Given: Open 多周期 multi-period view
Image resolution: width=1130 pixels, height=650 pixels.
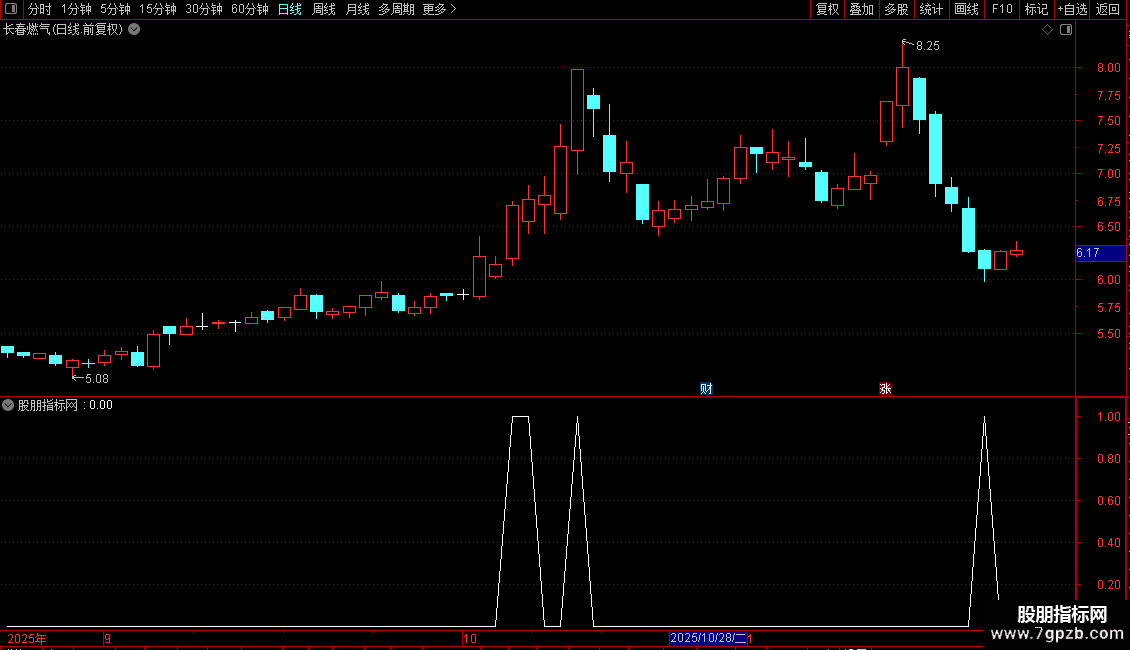Looking at the screenshot, I should pos(396,9).
